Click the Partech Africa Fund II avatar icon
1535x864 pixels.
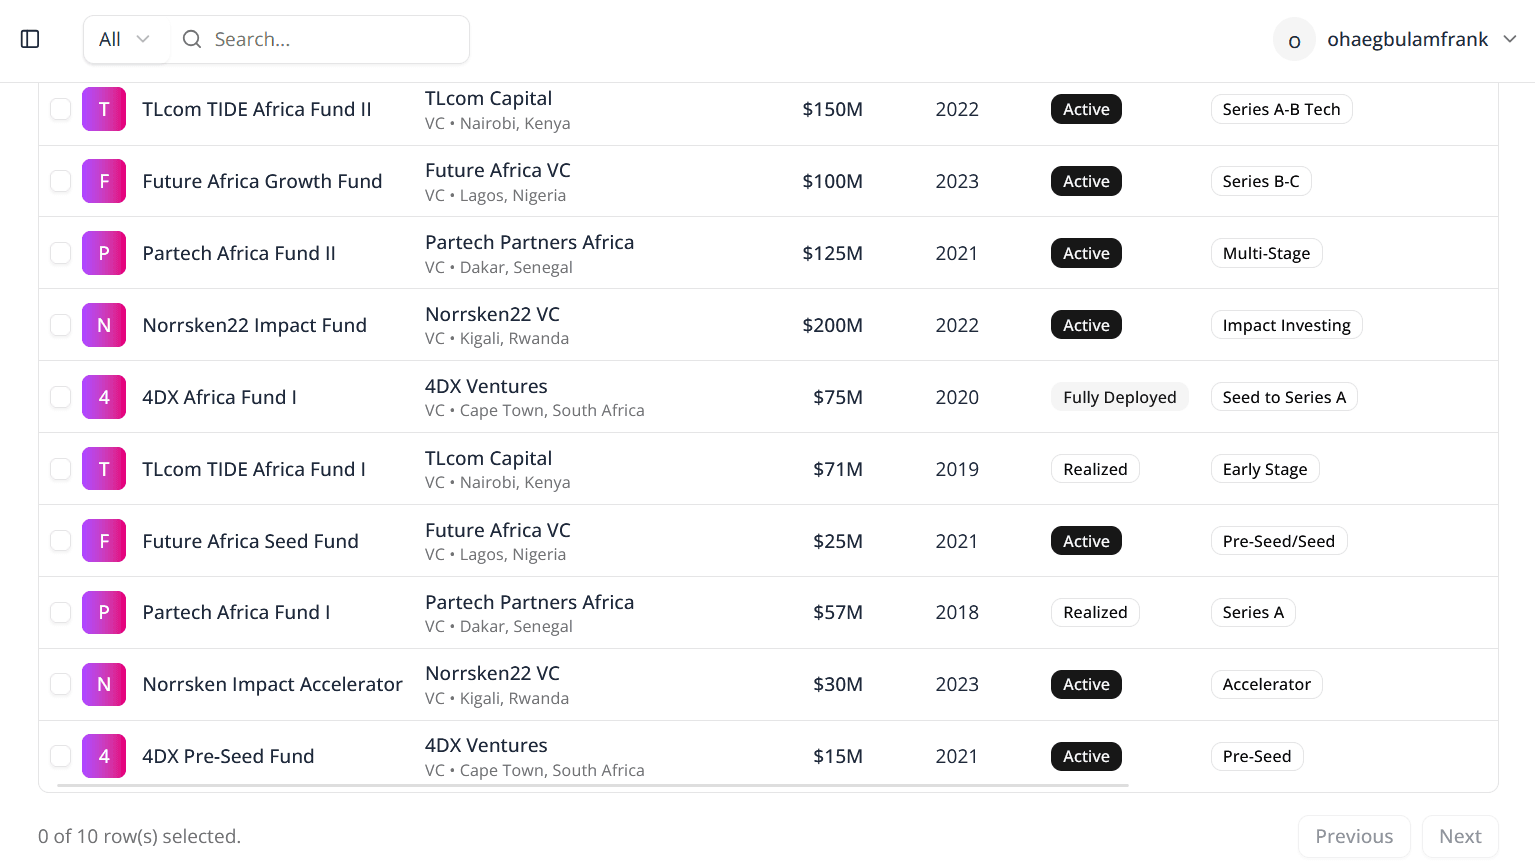pos(104,253)
